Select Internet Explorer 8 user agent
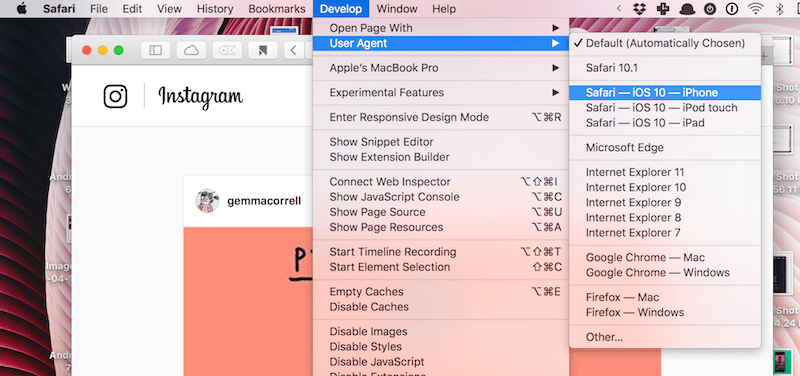The width and height of the screenshot is (800, 376). 665,218
